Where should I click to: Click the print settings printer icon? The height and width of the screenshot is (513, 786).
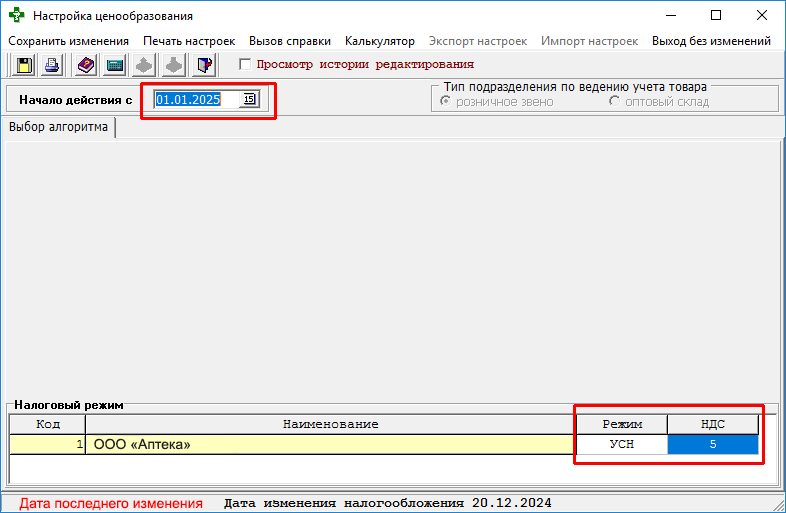pyautogui.click(x=52, y=65)
